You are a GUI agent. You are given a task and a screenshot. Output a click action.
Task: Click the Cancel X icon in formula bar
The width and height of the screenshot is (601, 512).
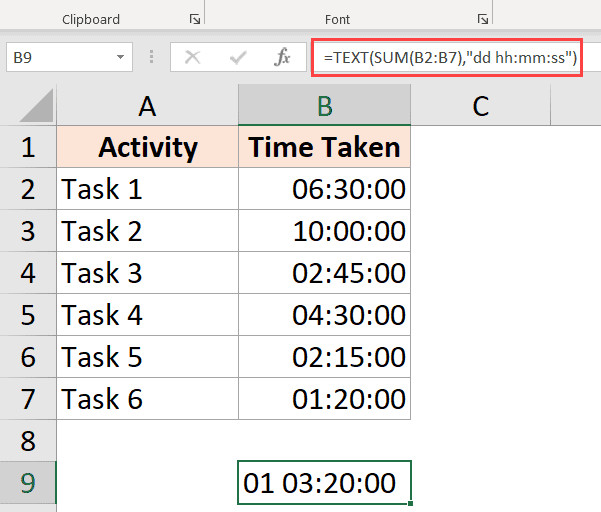[192, 58]
